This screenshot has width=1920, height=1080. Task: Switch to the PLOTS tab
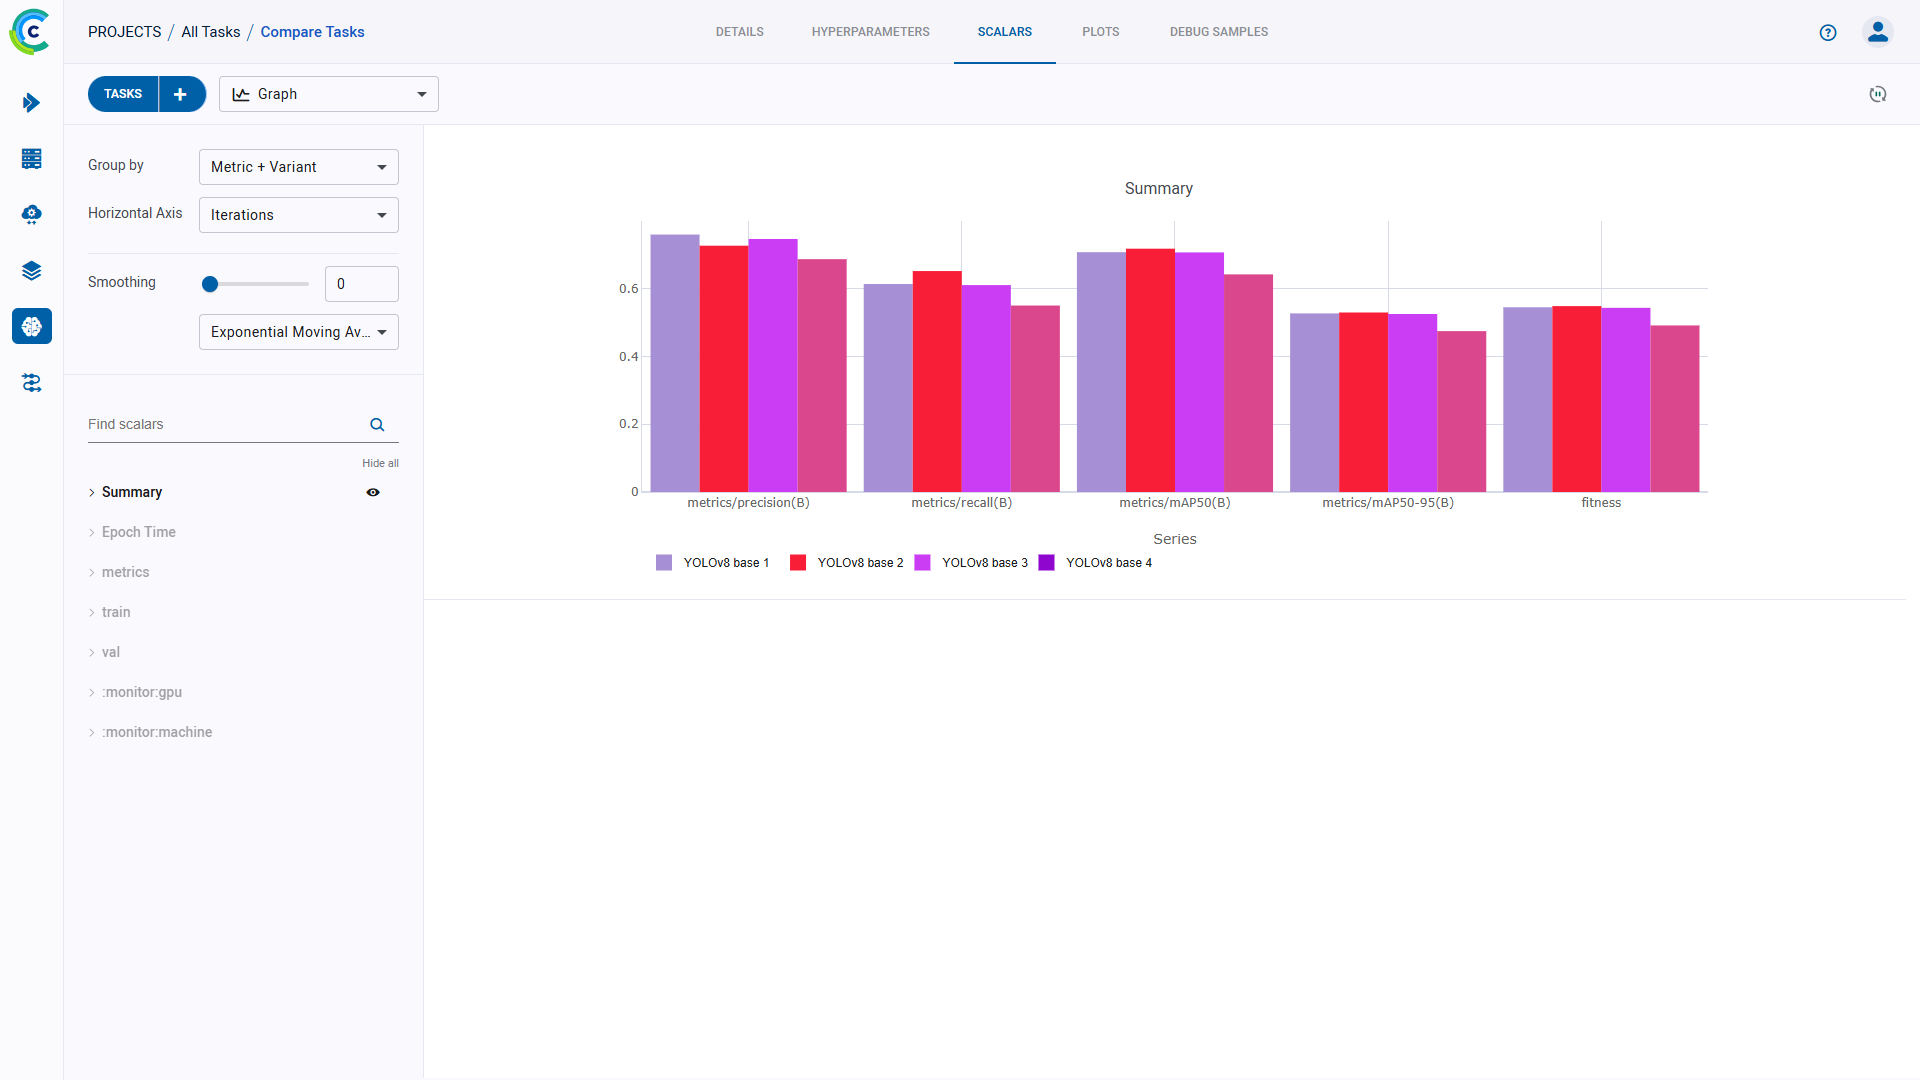point(1101,32)
